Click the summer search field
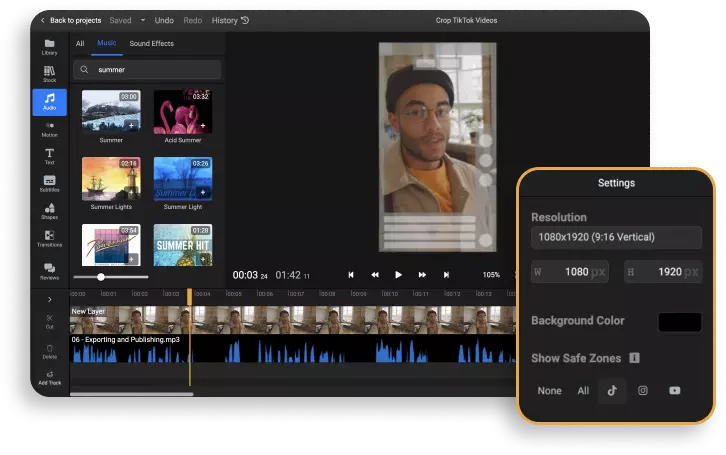Screen dimensions: 726x455 147,69
